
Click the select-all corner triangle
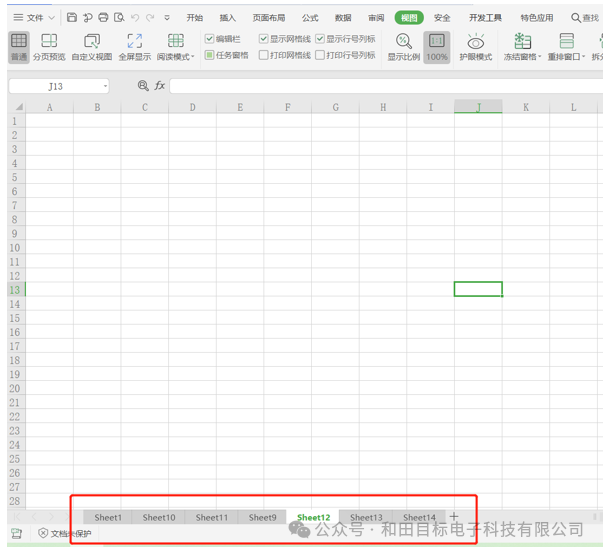click(18, 107)
